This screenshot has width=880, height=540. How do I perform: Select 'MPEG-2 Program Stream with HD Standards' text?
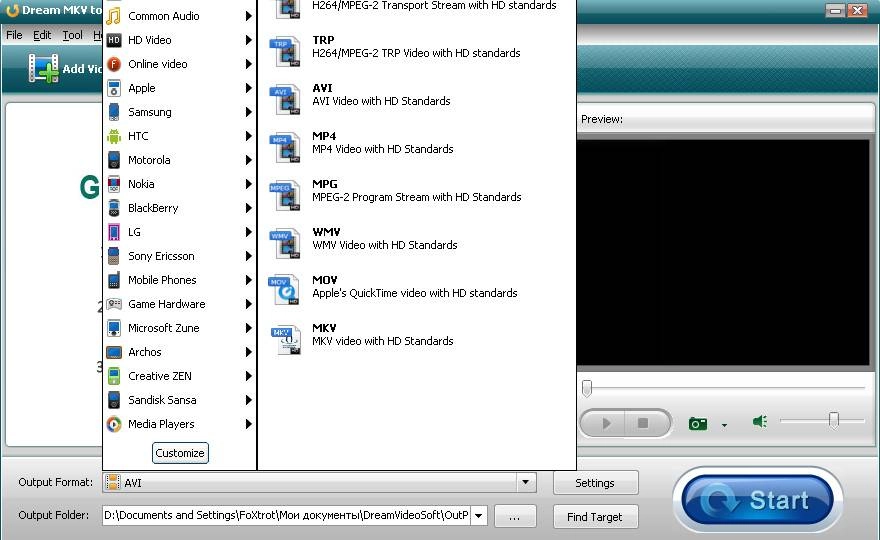tap(416, 197)
